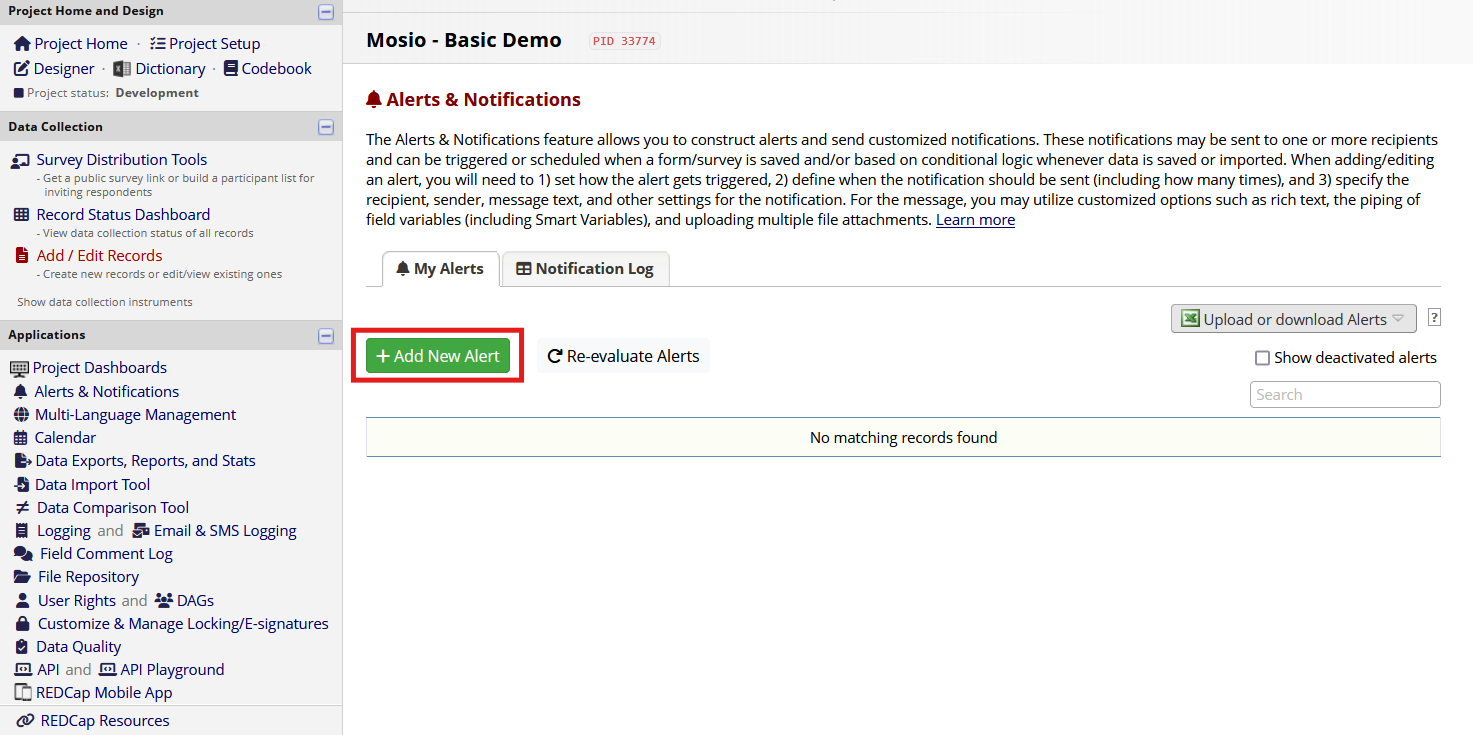Viewport: 1473px width, 735px height.
Task: Click the Dictionary spreadsheet icon
Action: [x=122, y=69]
